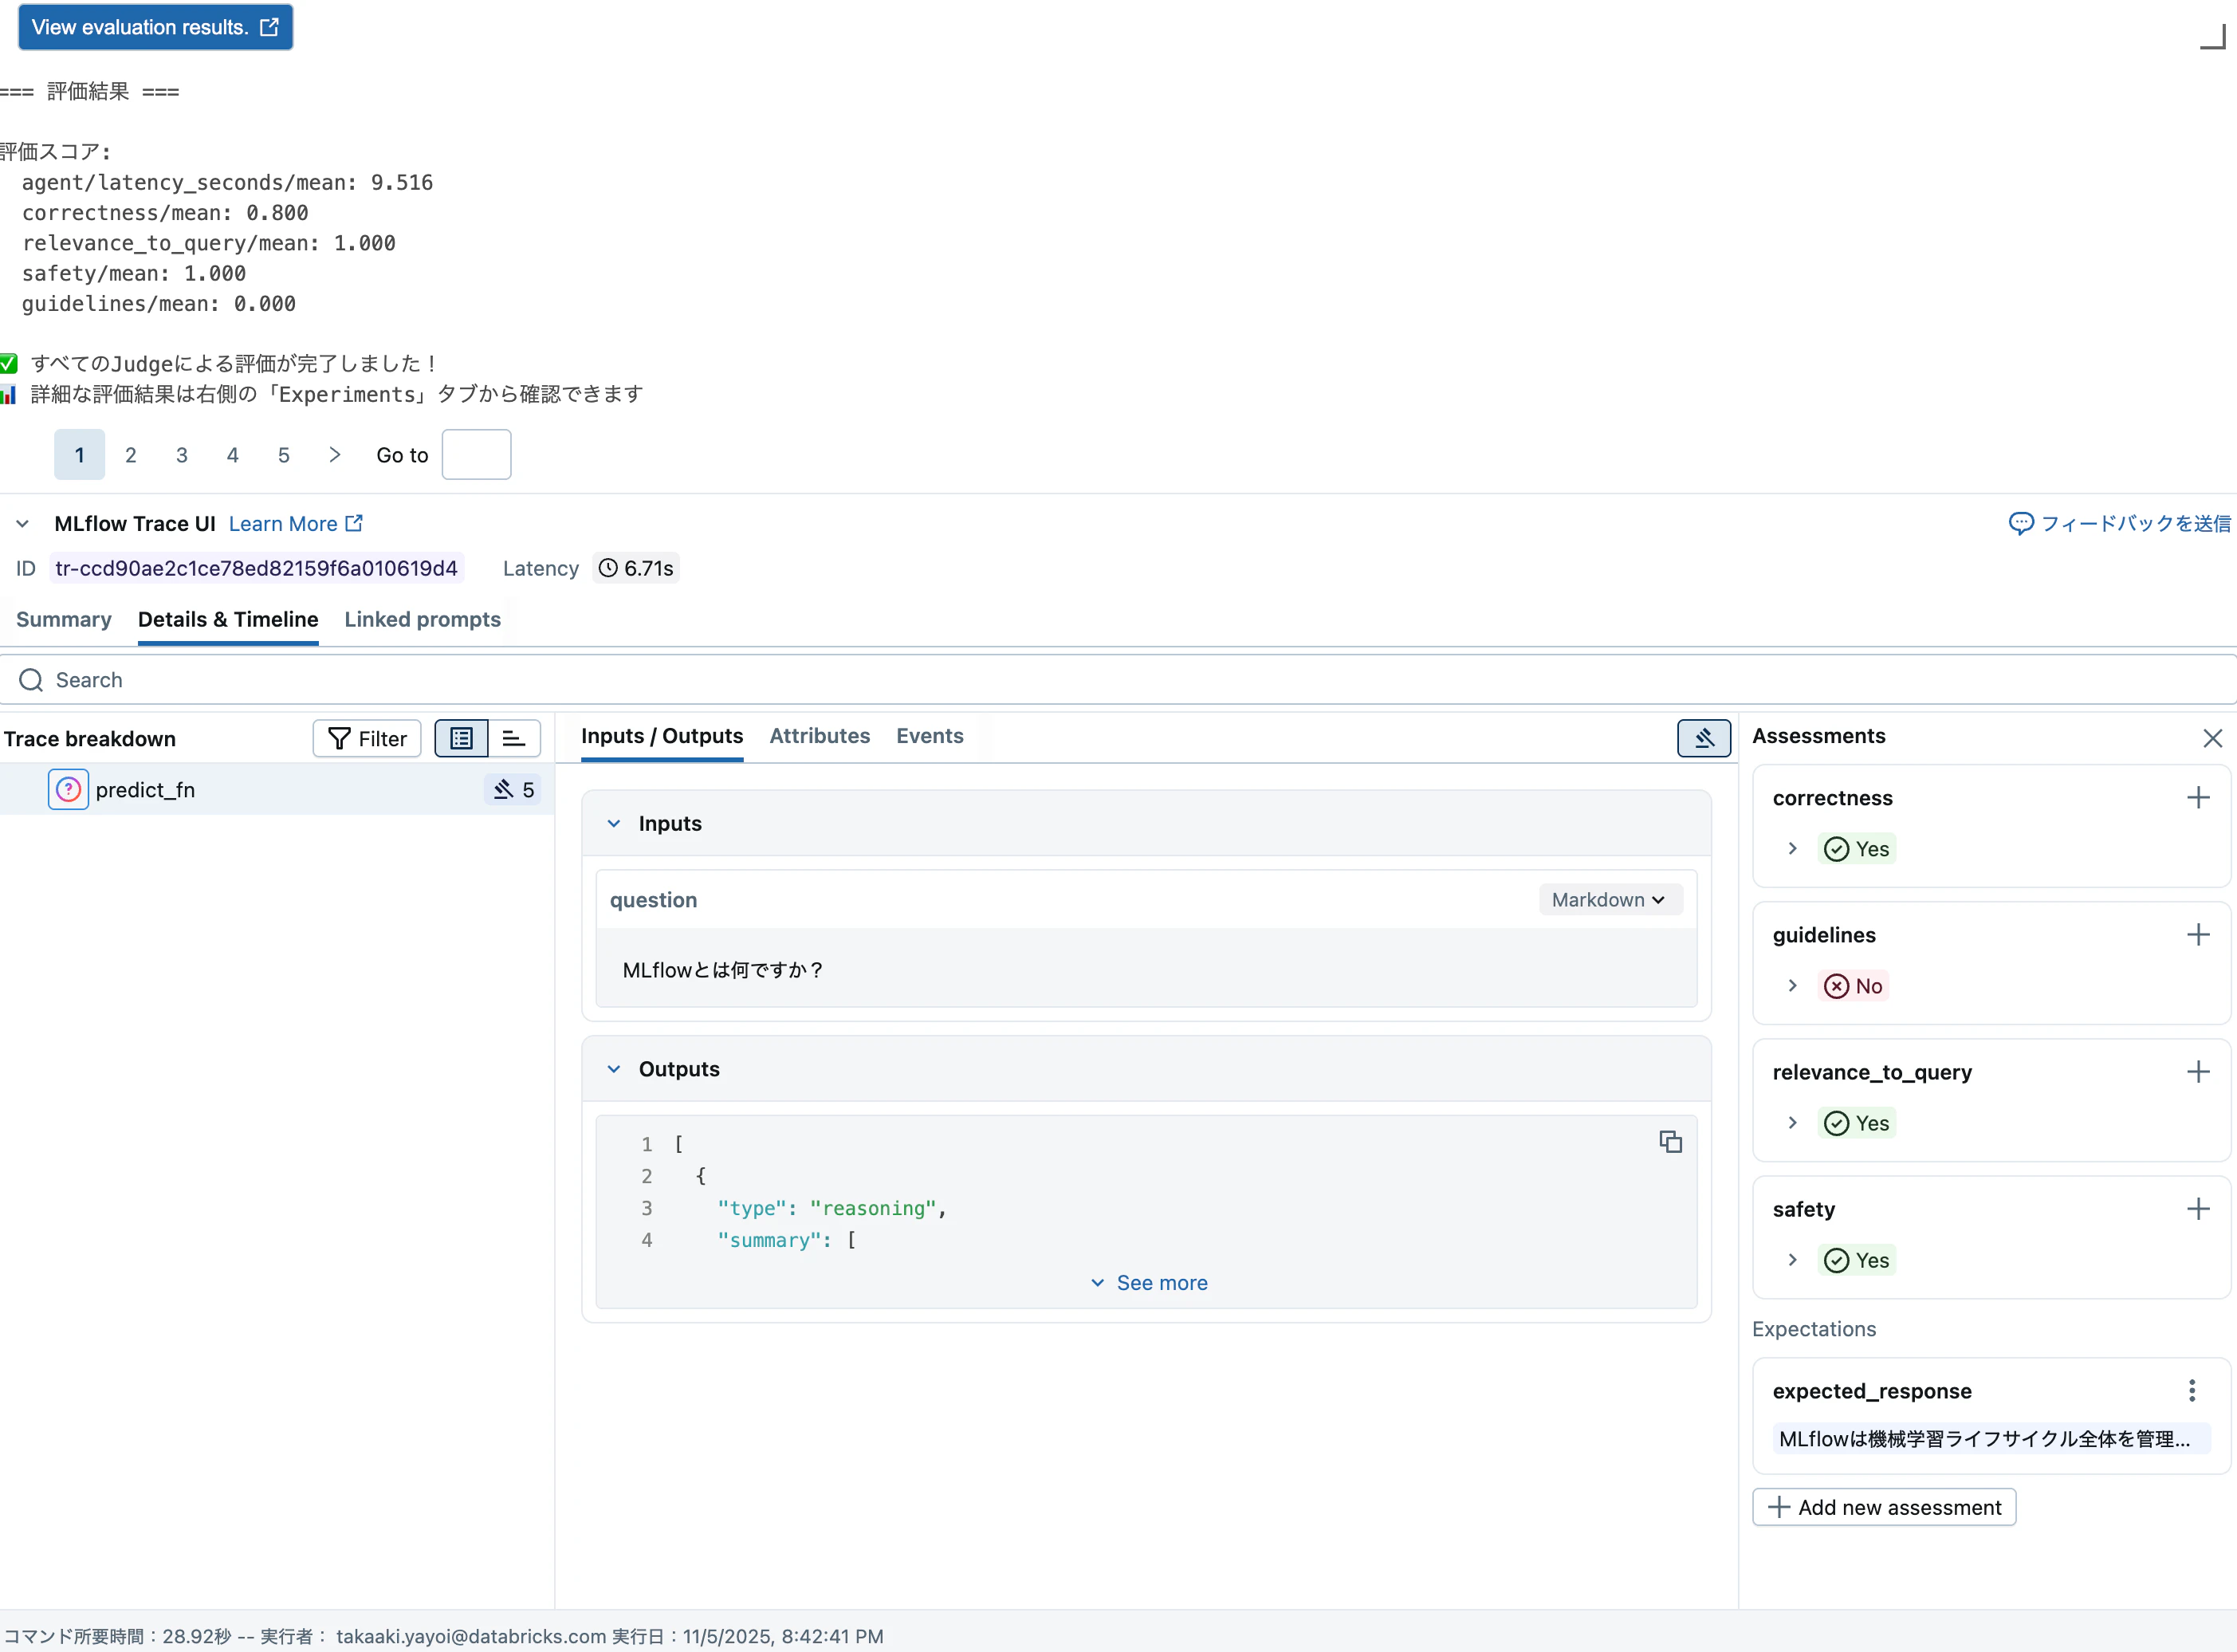This screenshot has height=1652, width=2237.
Task: Switch to the Linked prompts tab
Action: pos(423,620)
